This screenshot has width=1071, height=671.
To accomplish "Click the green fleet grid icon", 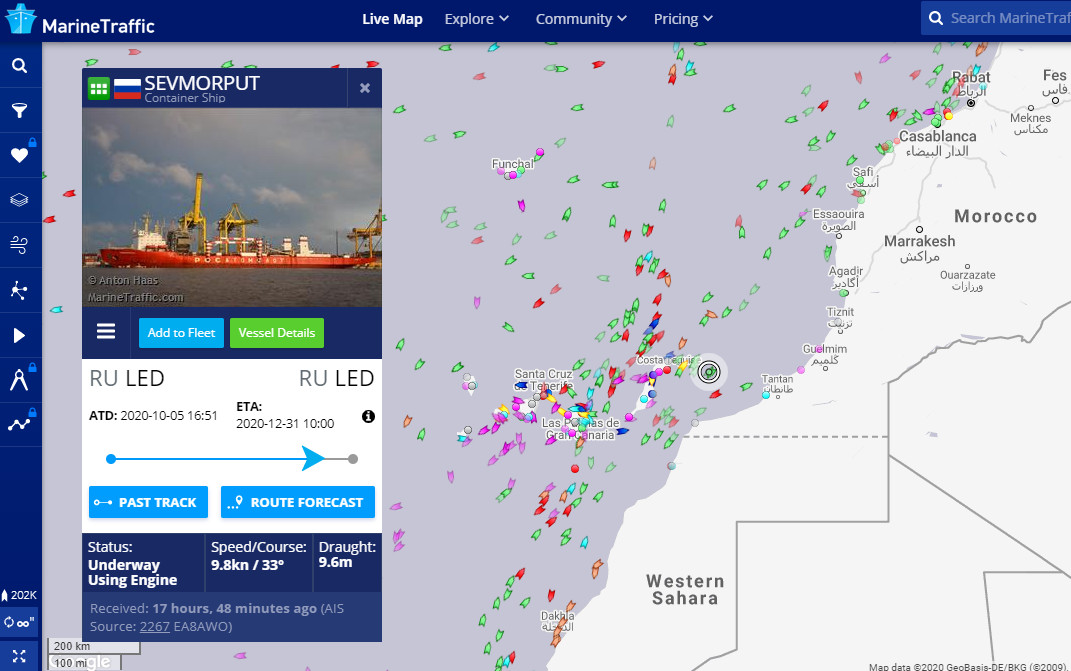I will pyautogui.click(x=99, y=88).
